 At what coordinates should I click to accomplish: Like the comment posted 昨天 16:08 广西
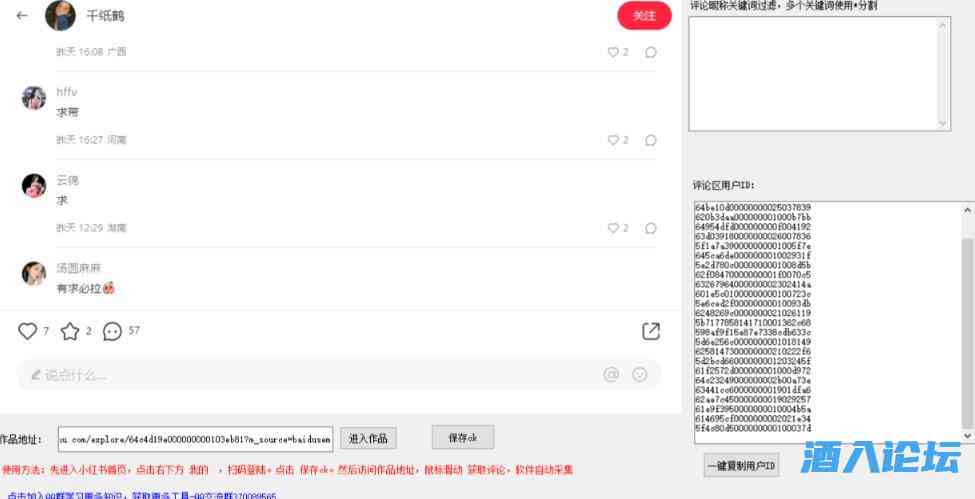[x=613, y=52]
